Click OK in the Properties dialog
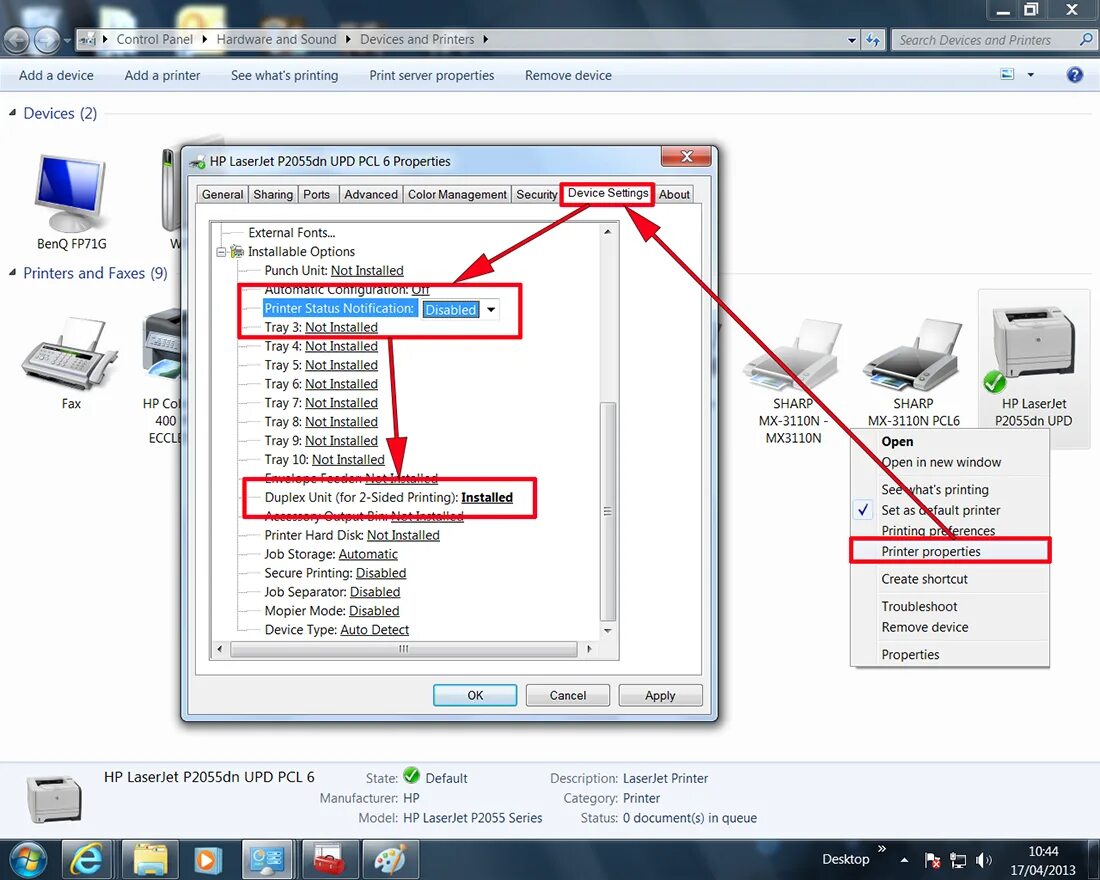The width and height of the screenshot is (1100, 880). [x=475, y=695]
